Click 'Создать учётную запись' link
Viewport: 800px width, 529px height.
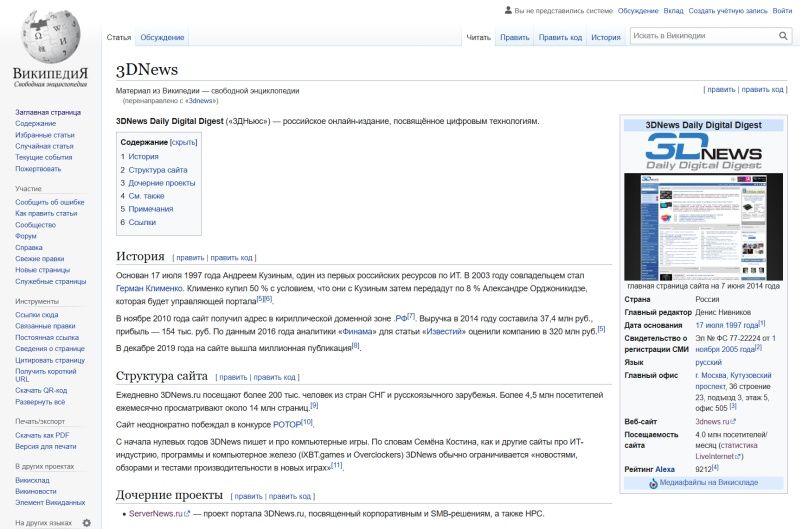tap(728, 11)
